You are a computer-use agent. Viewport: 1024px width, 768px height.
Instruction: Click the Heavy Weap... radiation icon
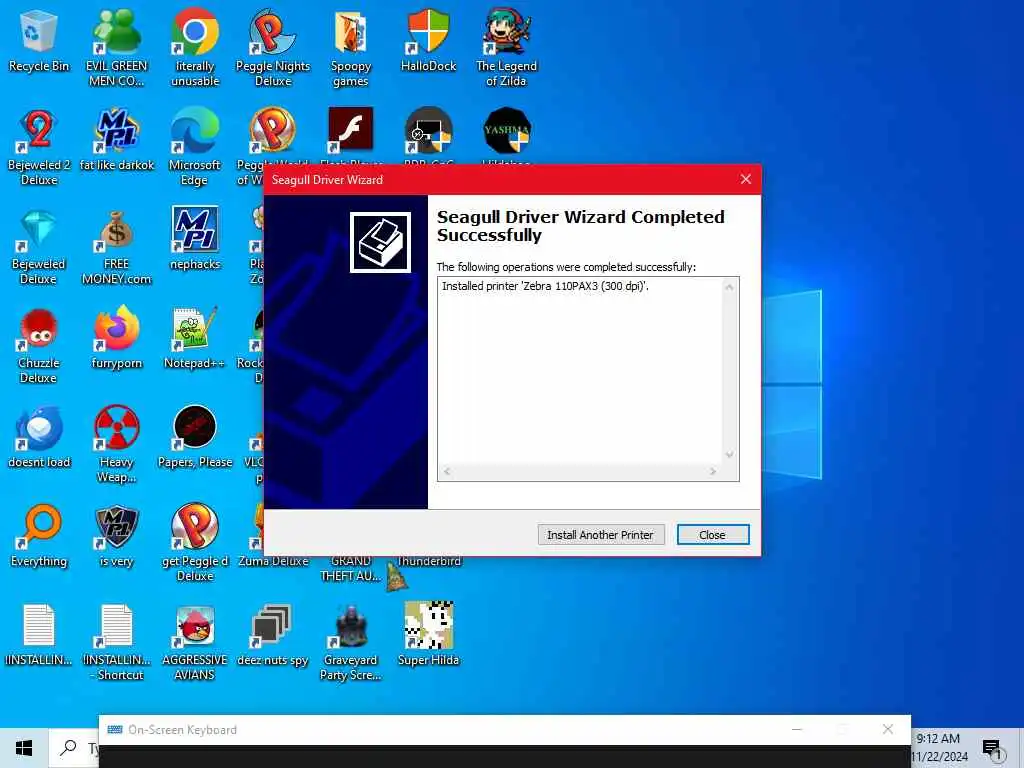click(x=117, y=444)
